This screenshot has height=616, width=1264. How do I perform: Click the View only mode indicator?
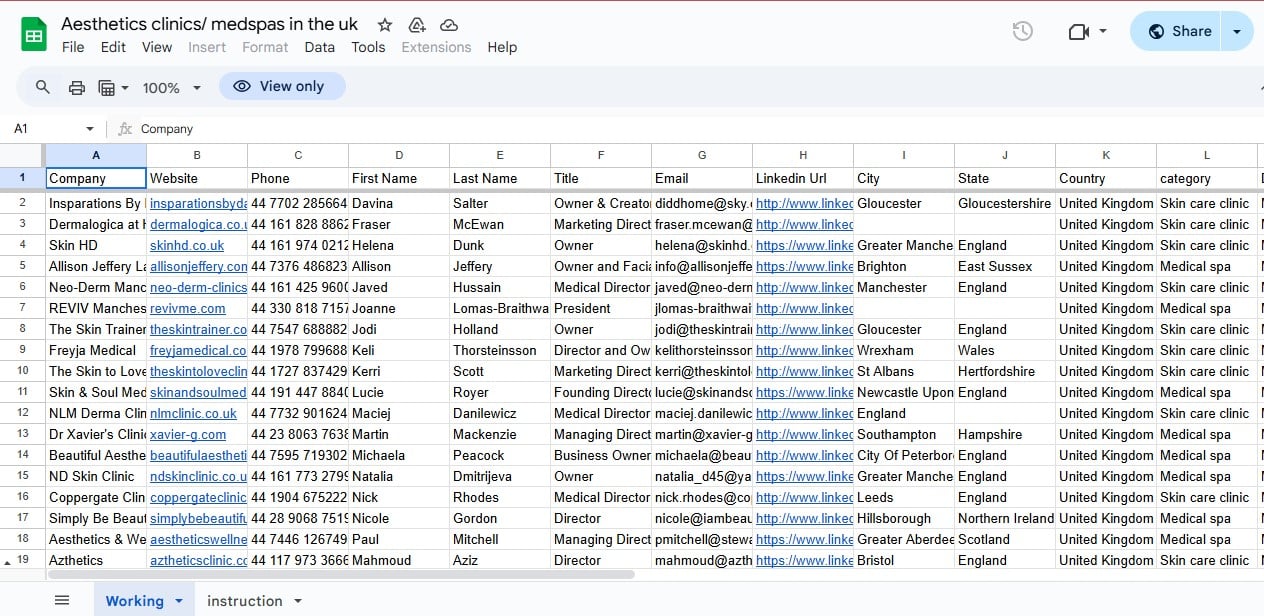click(x=282, y=86)
